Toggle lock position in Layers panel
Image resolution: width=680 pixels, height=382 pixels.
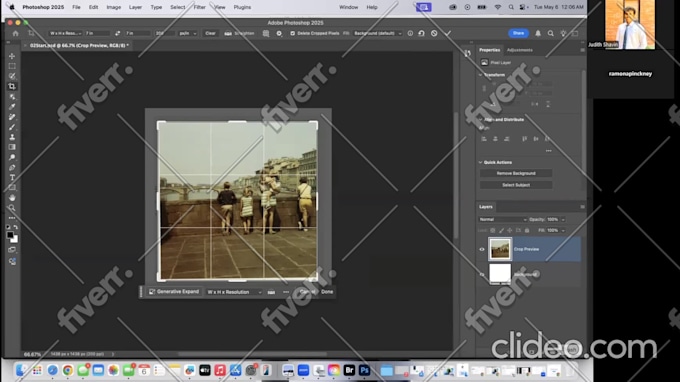tap(510, 231)
